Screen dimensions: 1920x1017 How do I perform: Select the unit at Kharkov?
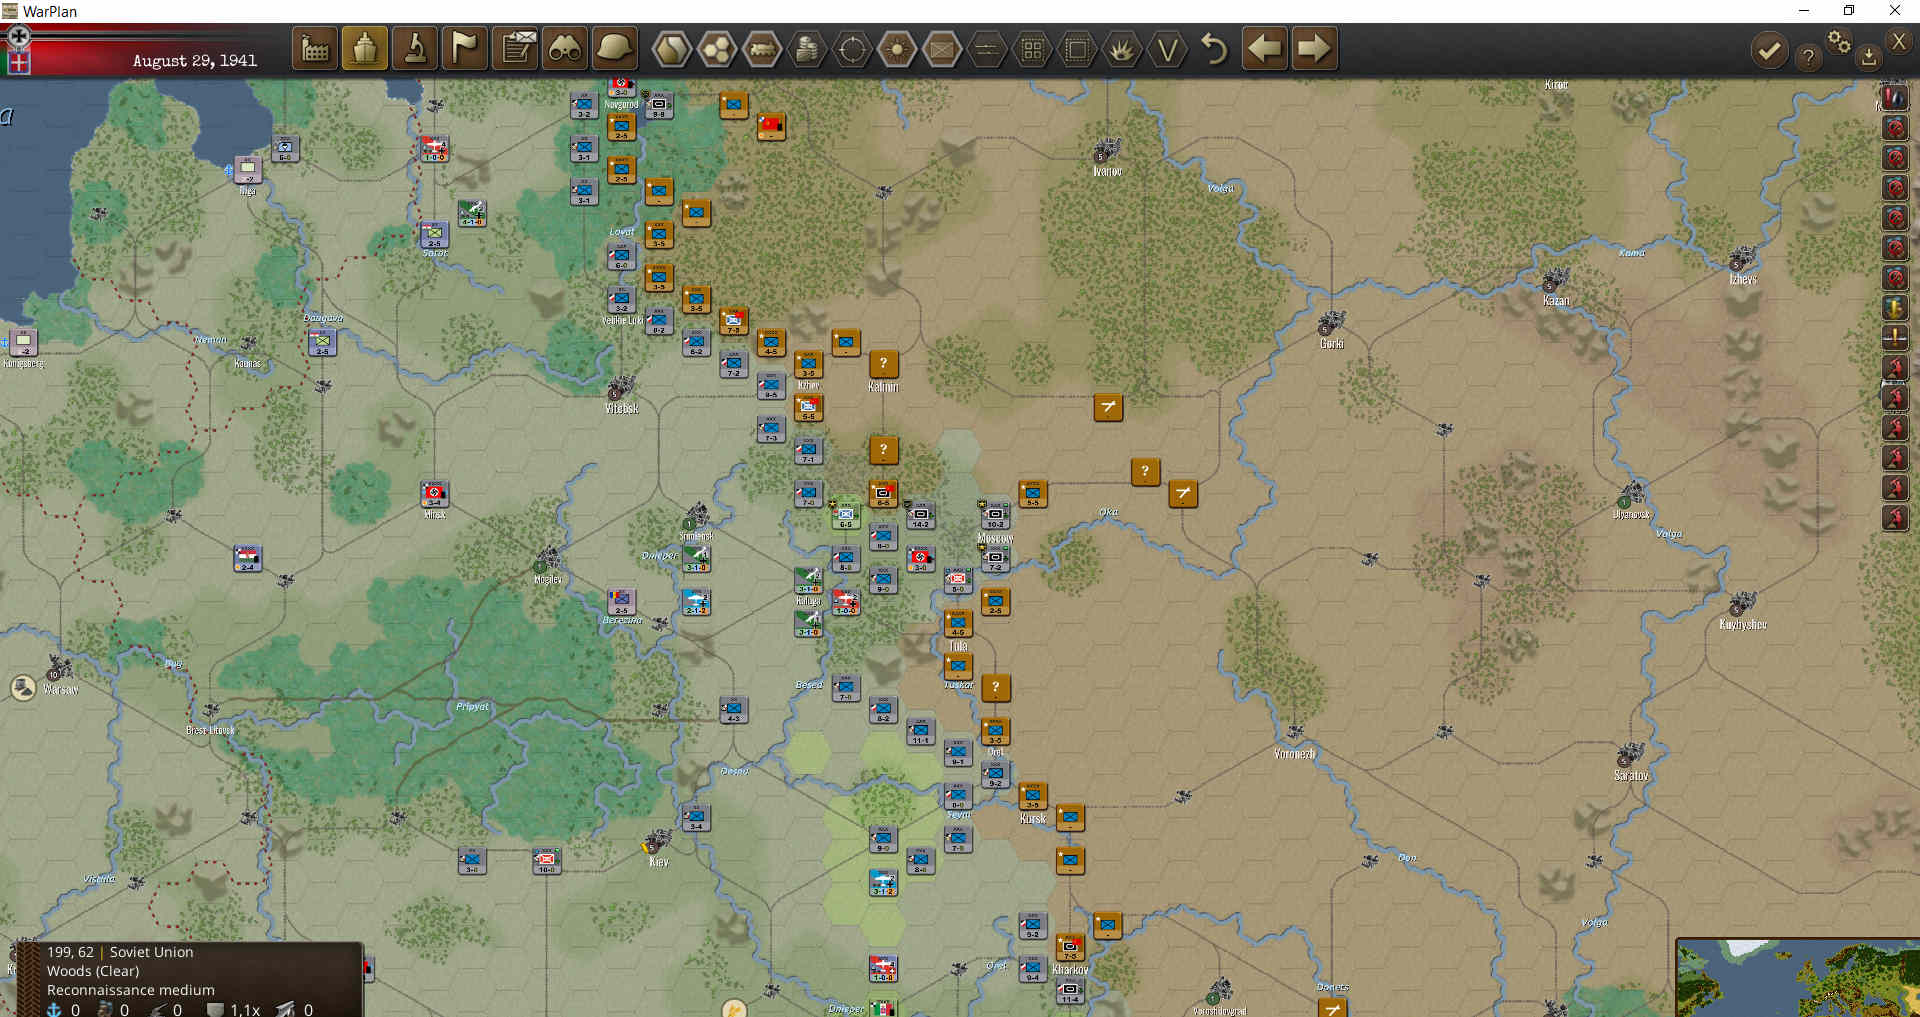pos(1070,946)
